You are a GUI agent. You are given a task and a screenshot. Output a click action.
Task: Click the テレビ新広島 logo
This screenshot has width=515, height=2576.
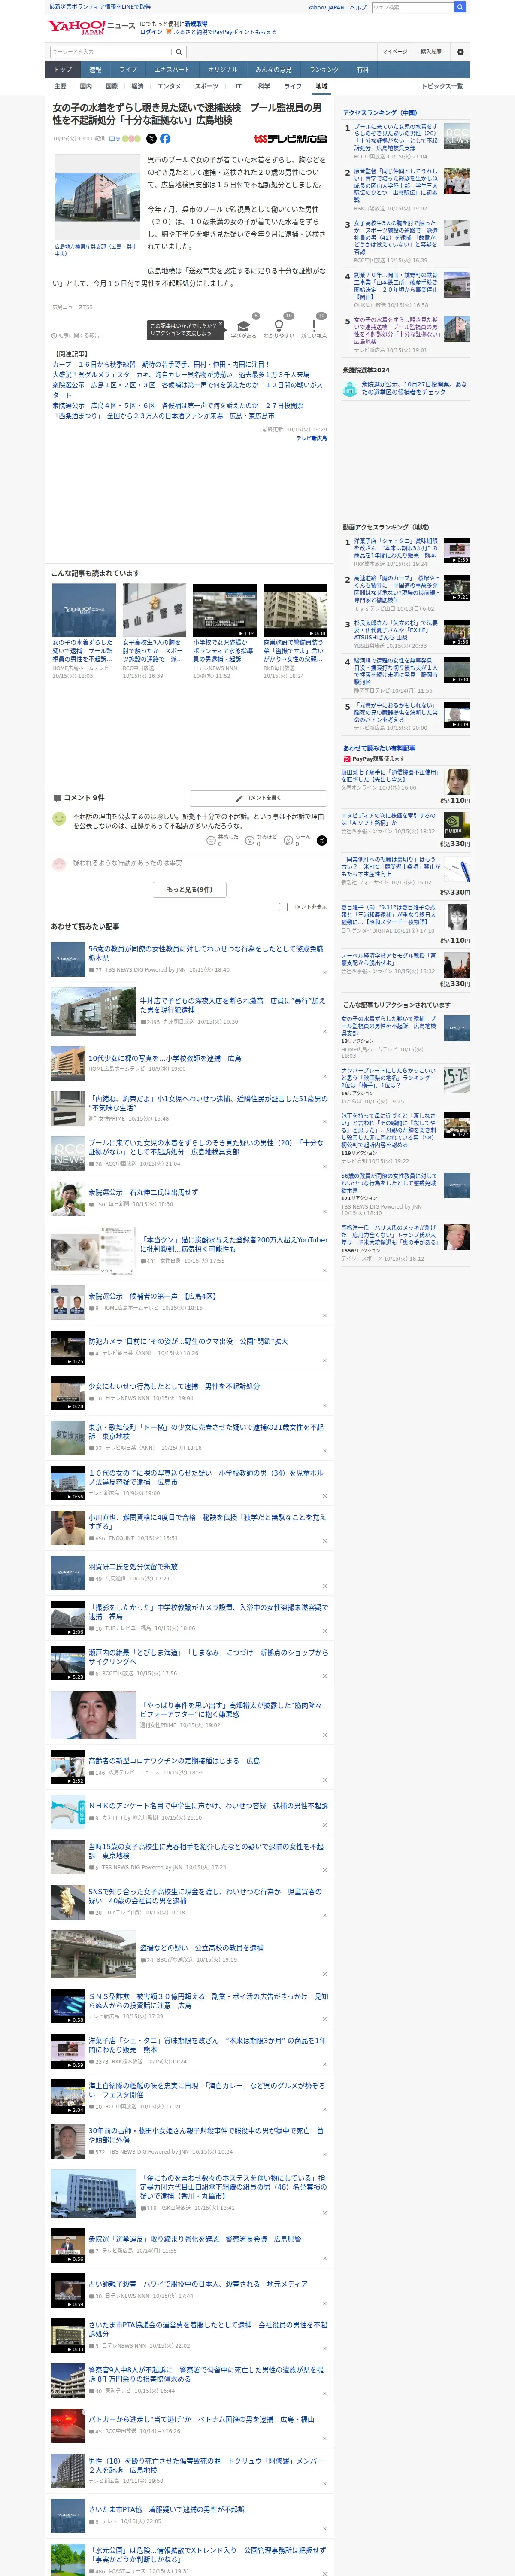click(290, 139)
